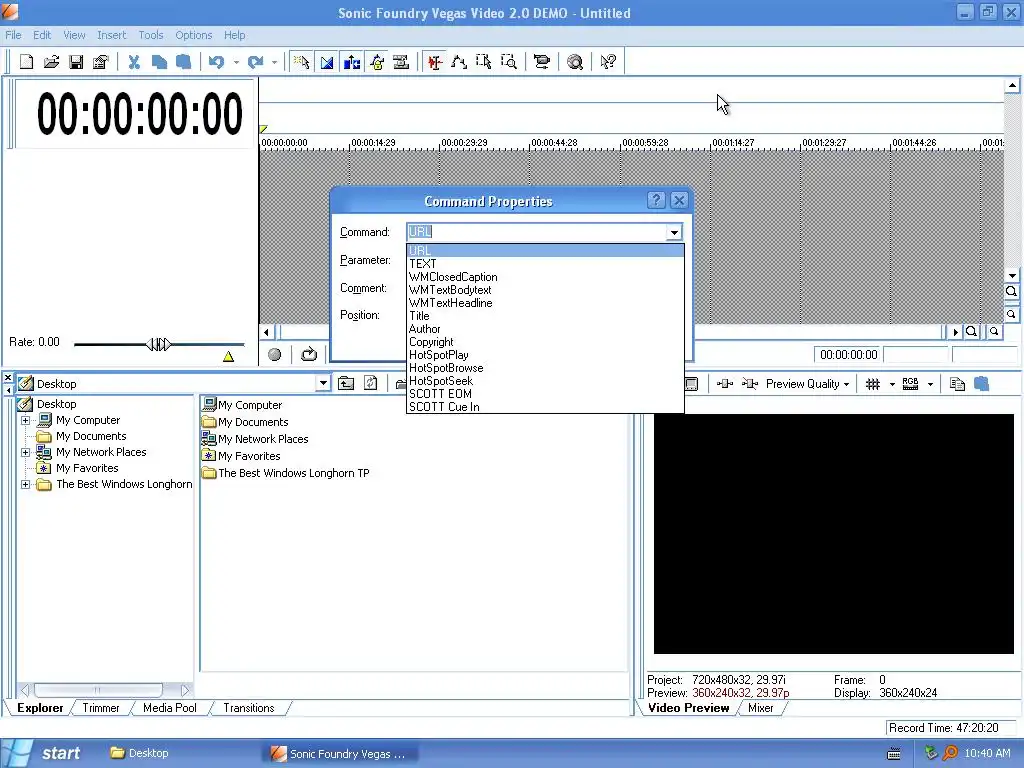Open the Insert menu
Screen dimensions: 1024x768
pyautogui.click(x=112, y=35)
